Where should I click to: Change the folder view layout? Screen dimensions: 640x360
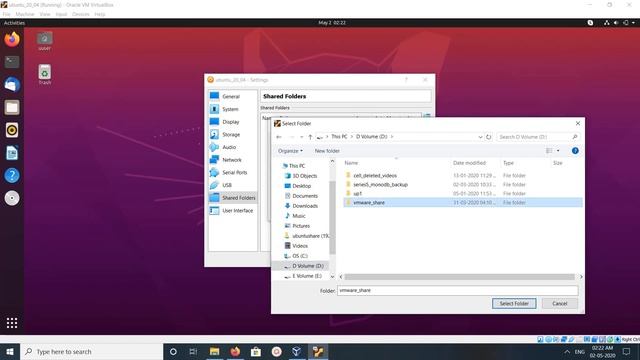point(549,151)
